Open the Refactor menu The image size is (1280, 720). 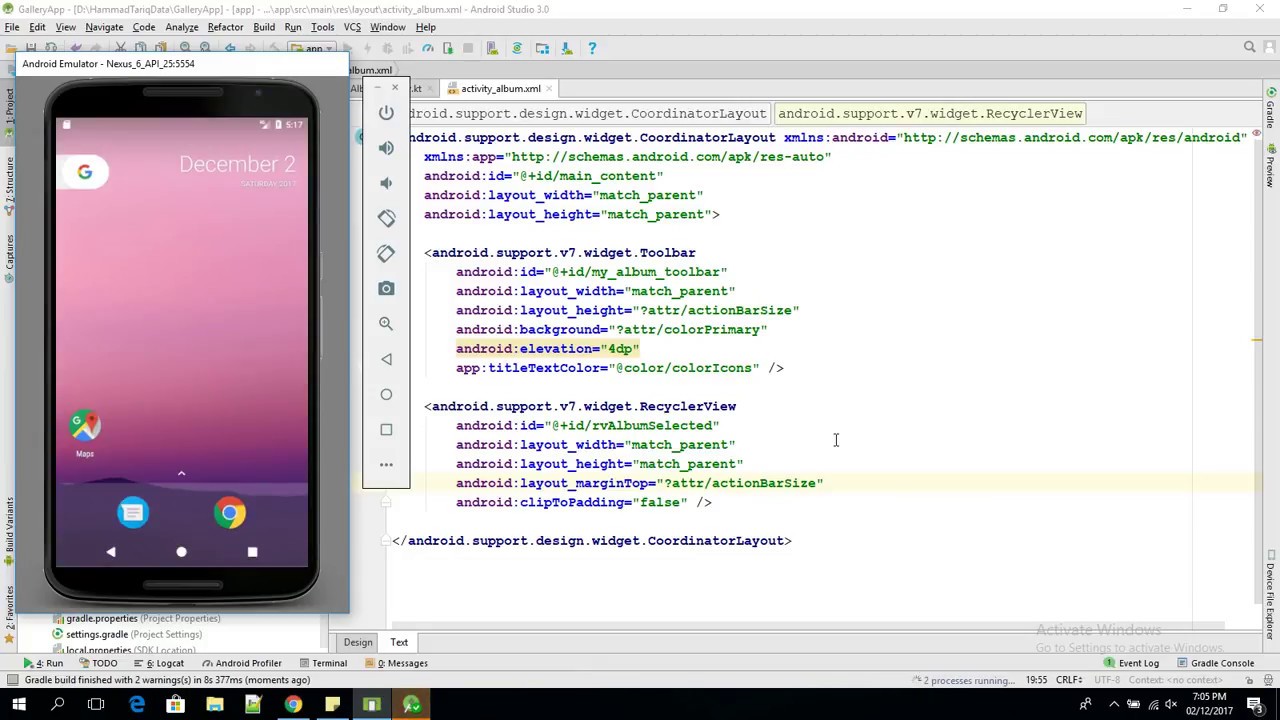[x=225, y=27]
